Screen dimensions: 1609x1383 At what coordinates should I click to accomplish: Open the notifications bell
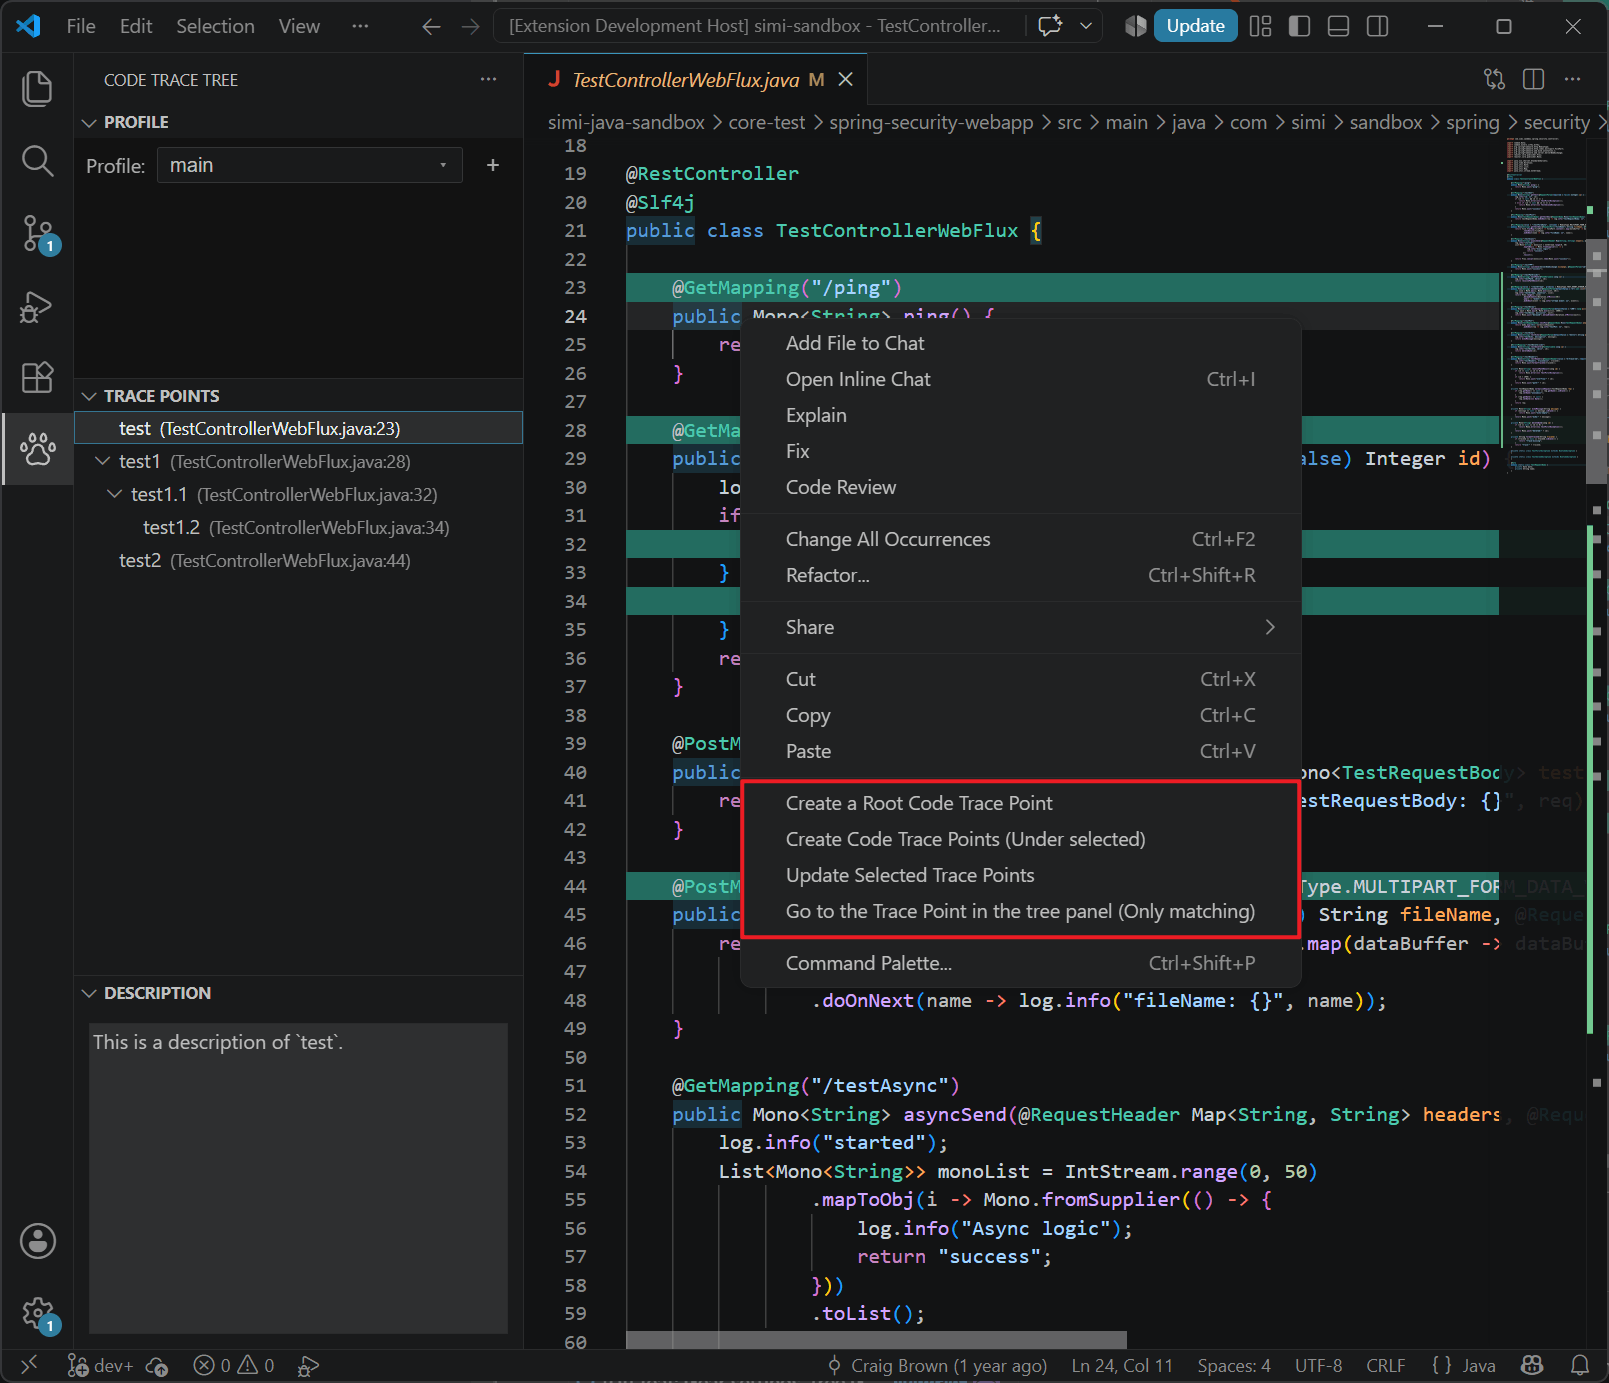click(x=1580, y=1365)
